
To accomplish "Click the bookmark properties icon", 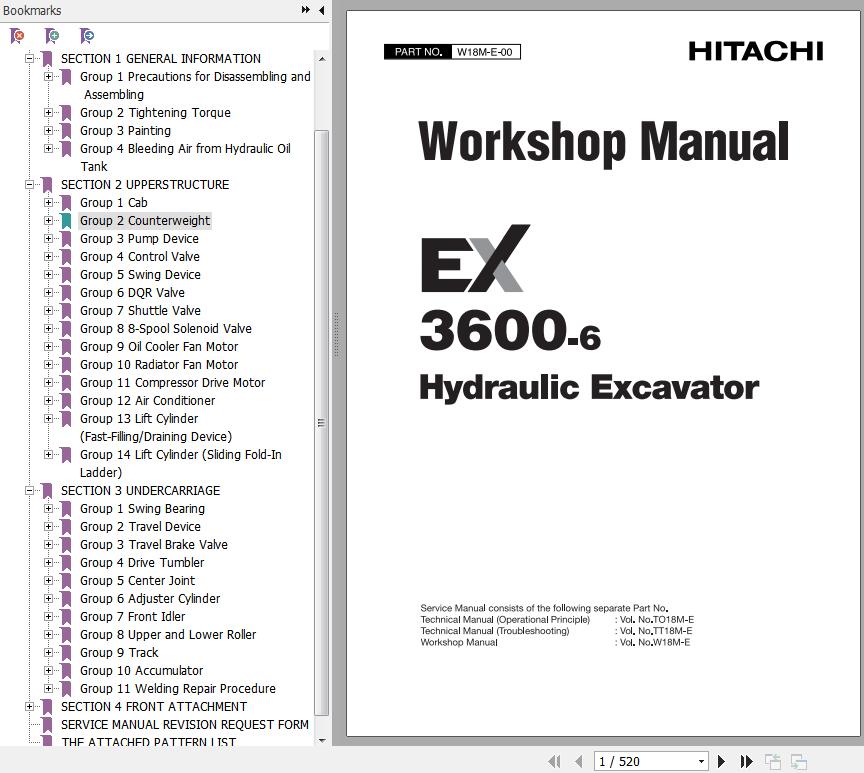I will tap(87, 36).
